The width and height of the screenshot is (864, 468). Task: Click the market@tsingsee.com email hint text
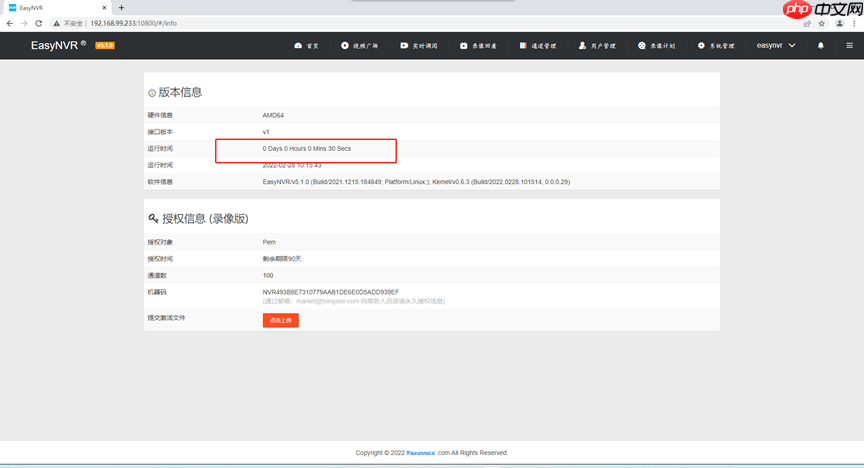(x=354, y=301)
